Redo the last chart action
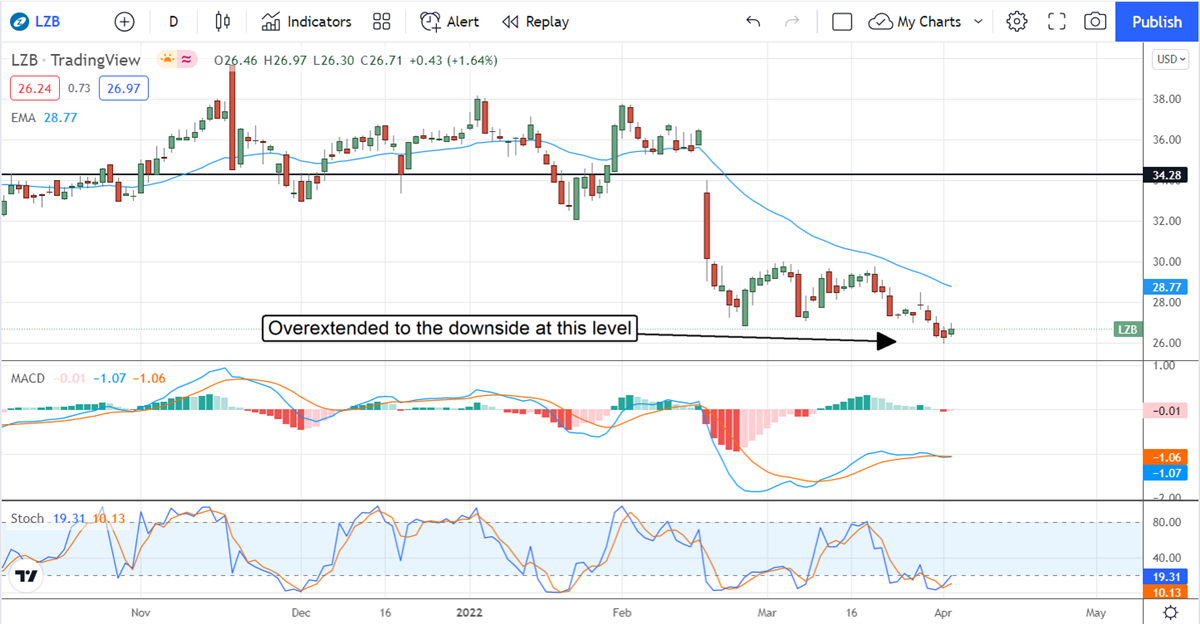 point(792,21)
